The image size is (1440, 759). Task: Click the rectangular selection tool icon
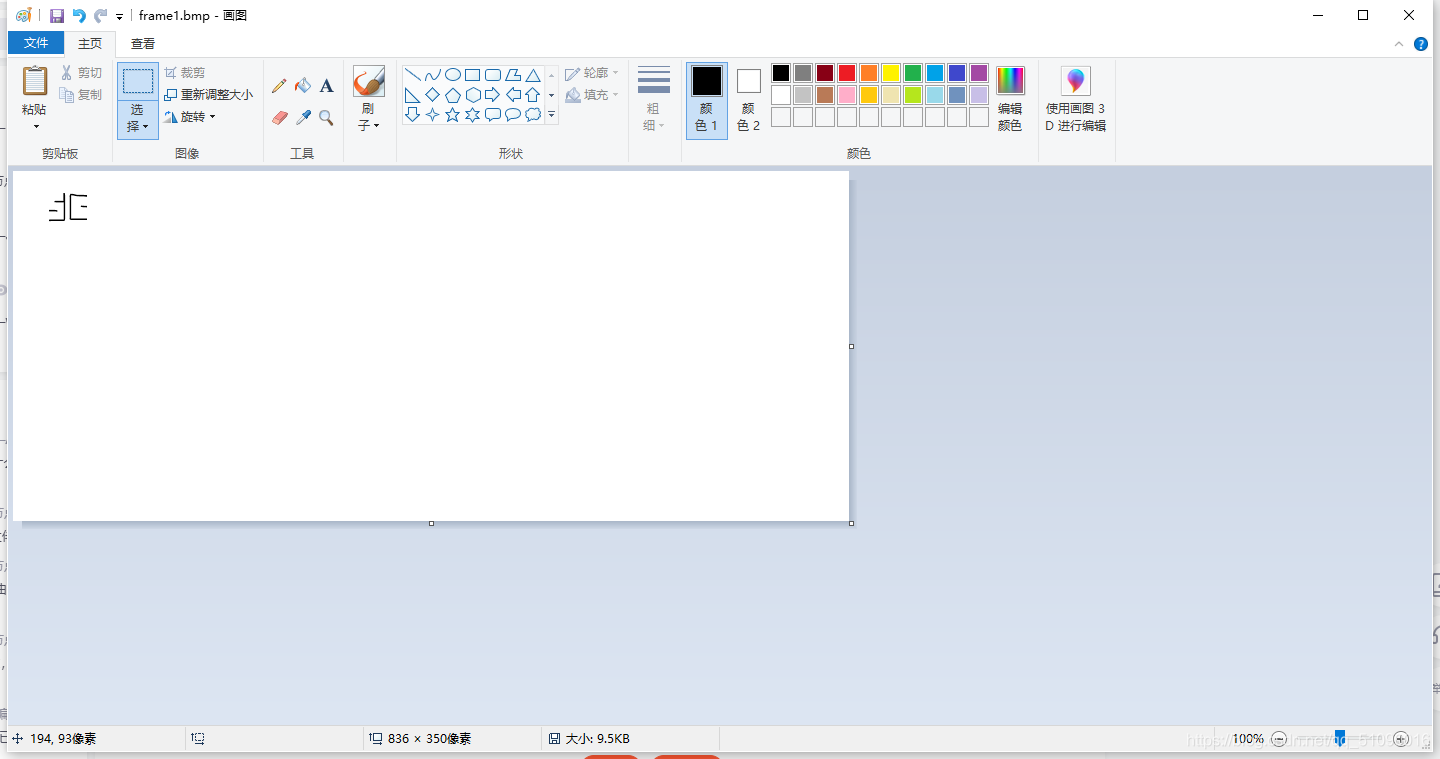click(x=138, y=81)
